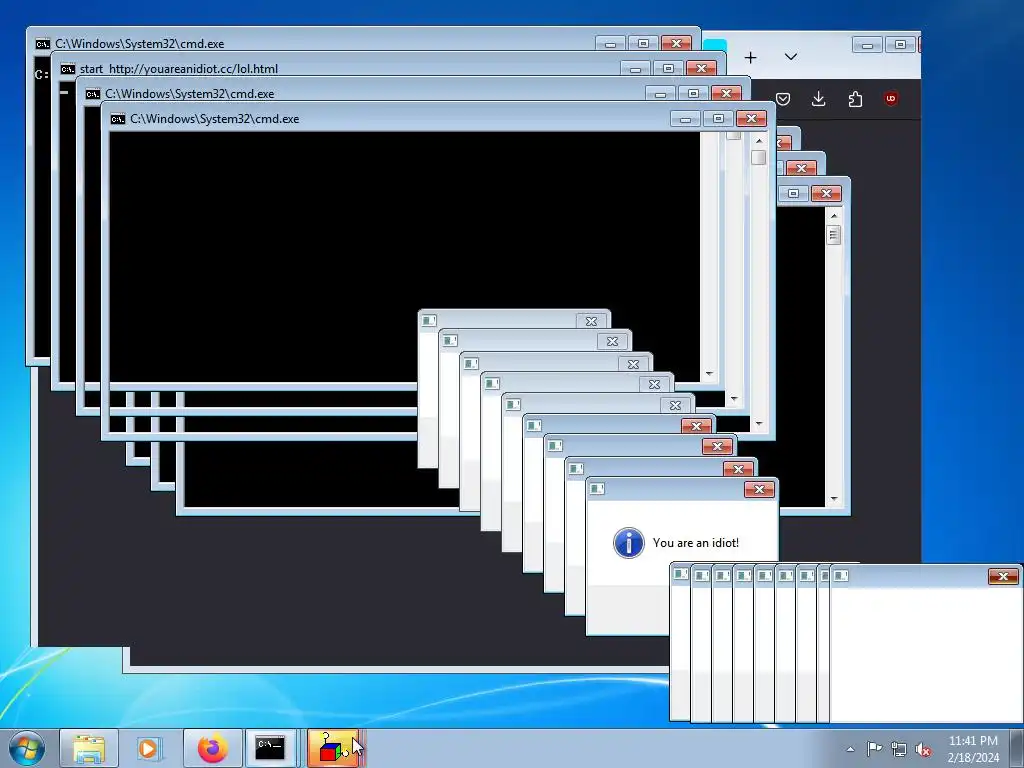
Task: Switch to Firefox via taskbar icon
Action: (x=212, y=748)
